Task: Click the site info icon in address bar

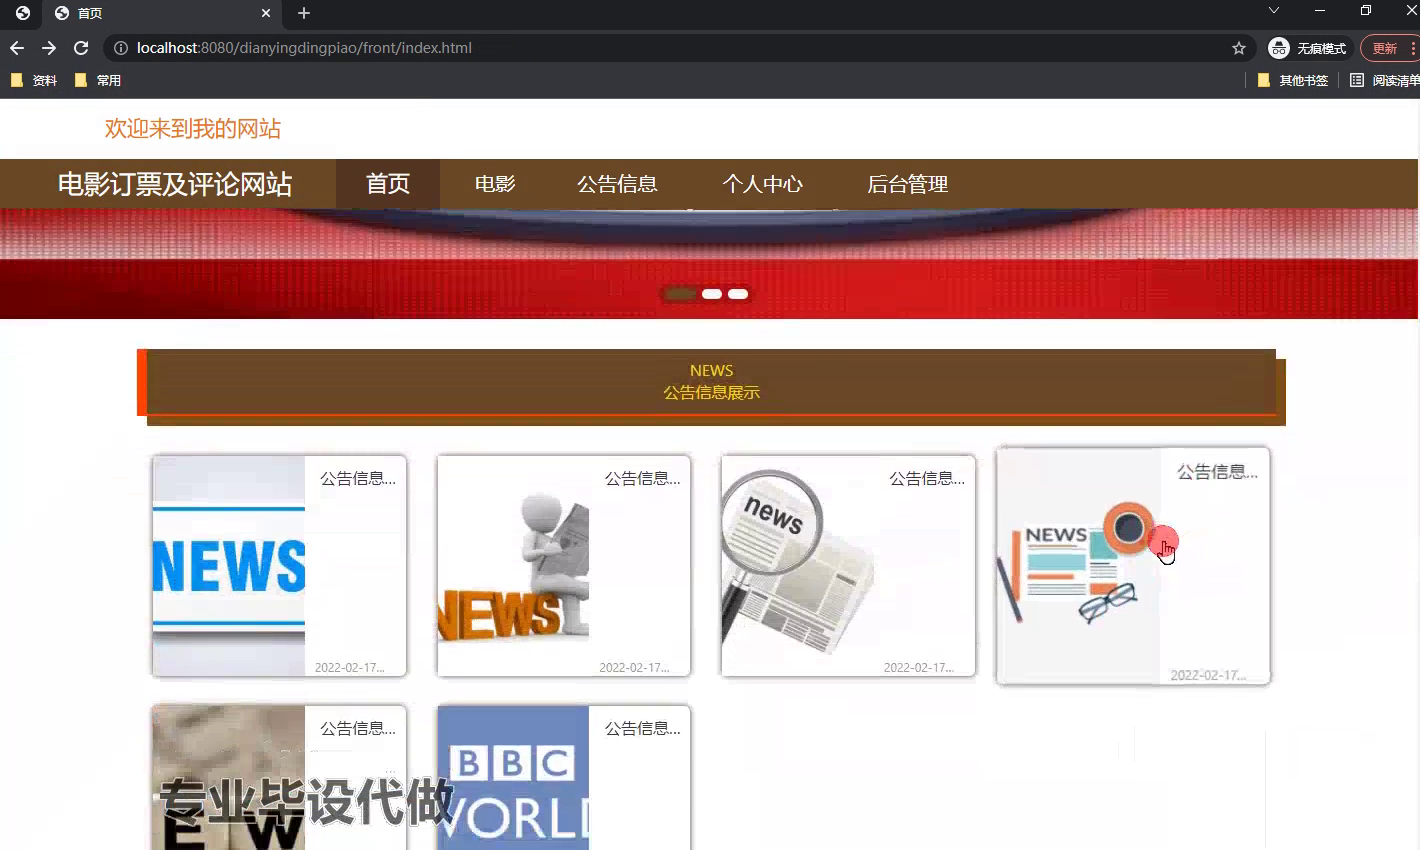Action: coord(121,48)
